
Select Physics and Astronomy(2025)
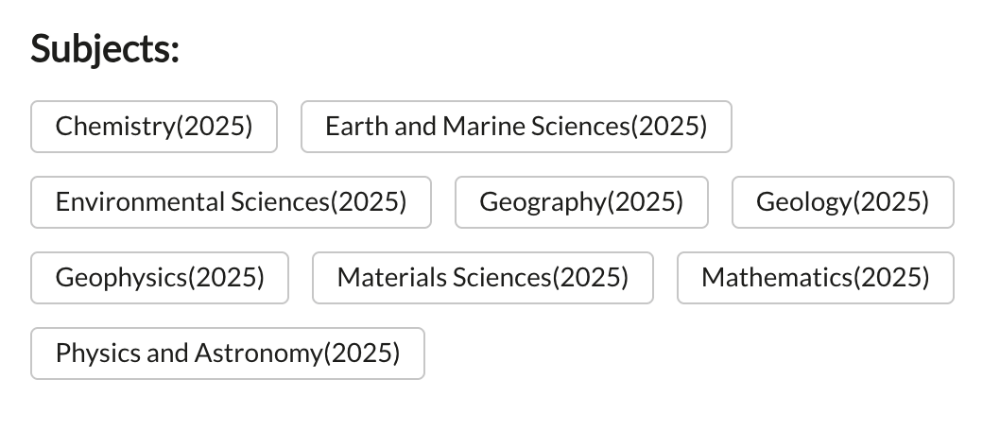(228, 353)
